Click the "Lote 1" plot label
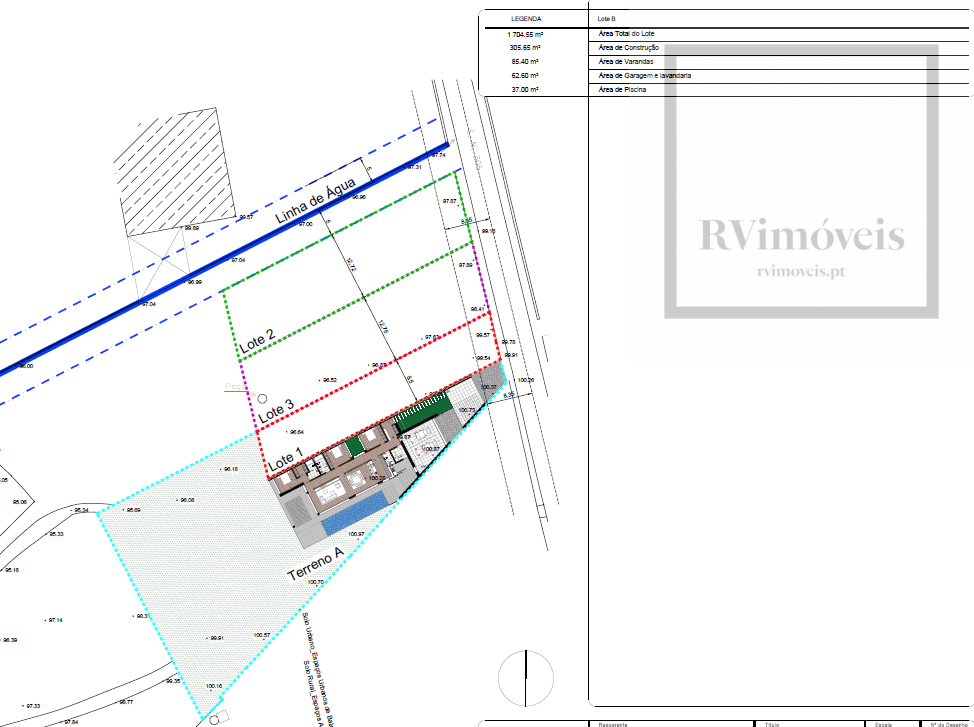The image size is (974, 727). pos(286,461)
